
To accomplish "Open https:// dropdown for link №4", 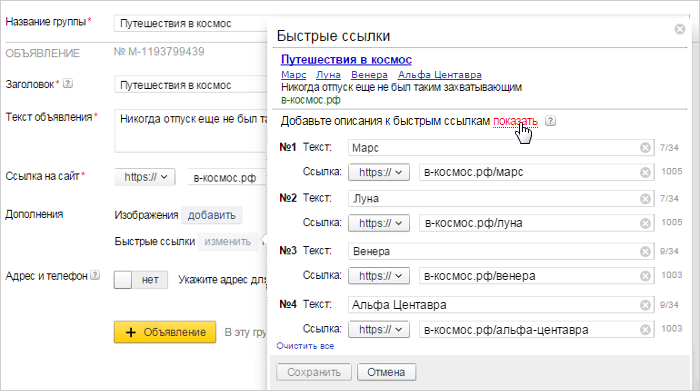I will tap(379, 329).
